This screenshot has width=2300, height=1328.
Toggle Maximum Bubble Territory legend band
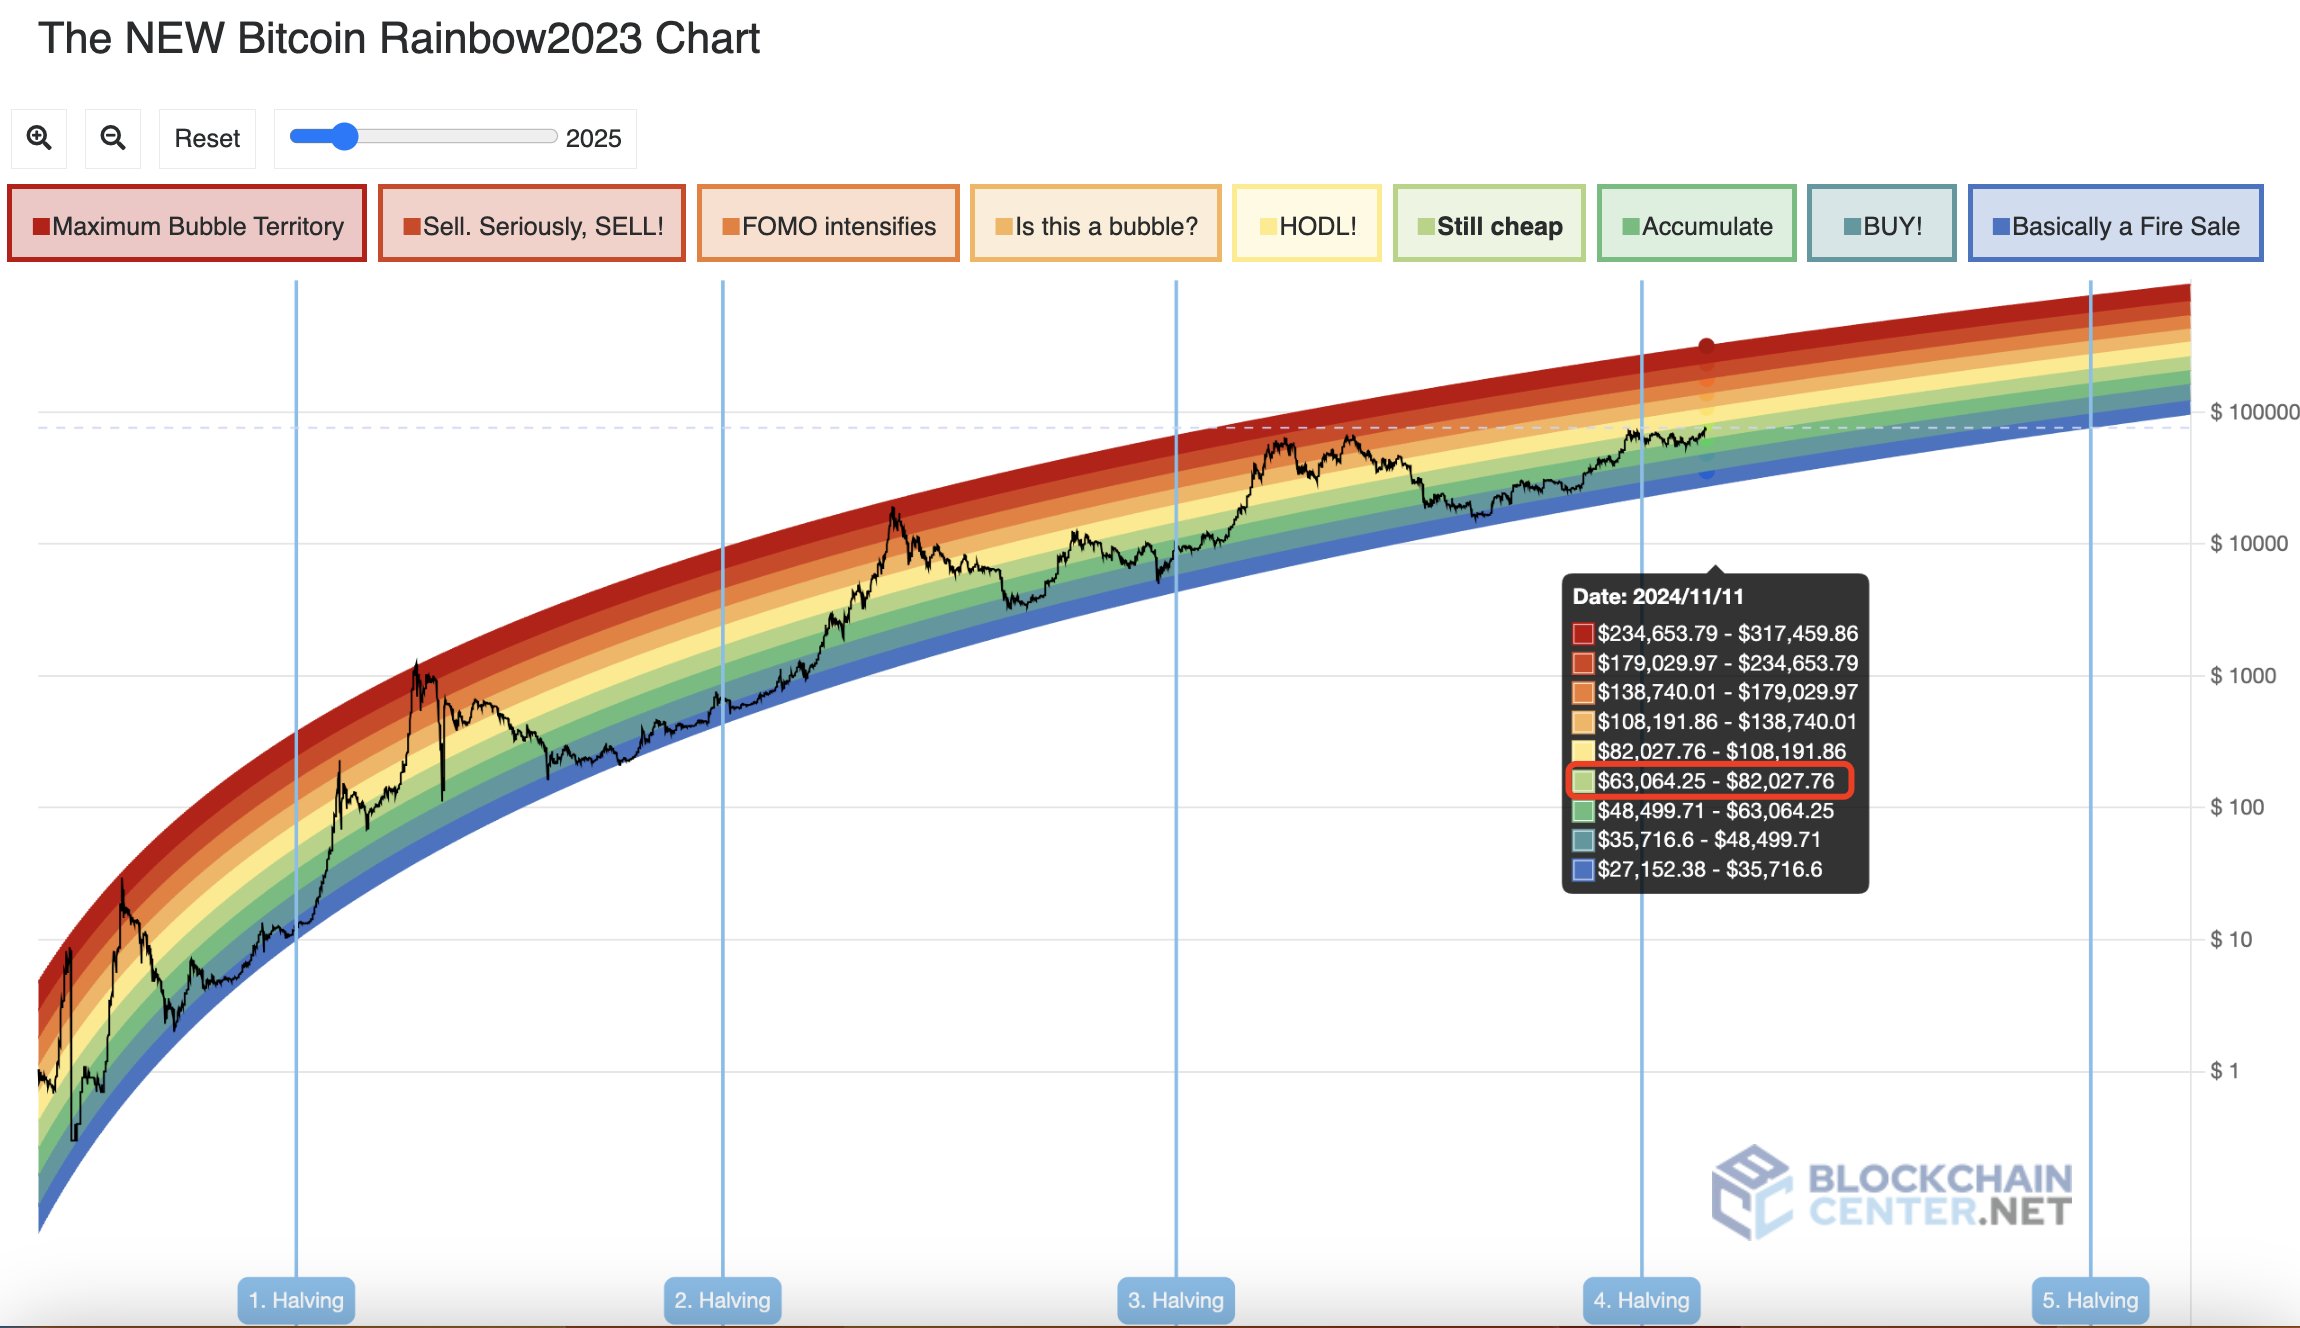[187, 225]
